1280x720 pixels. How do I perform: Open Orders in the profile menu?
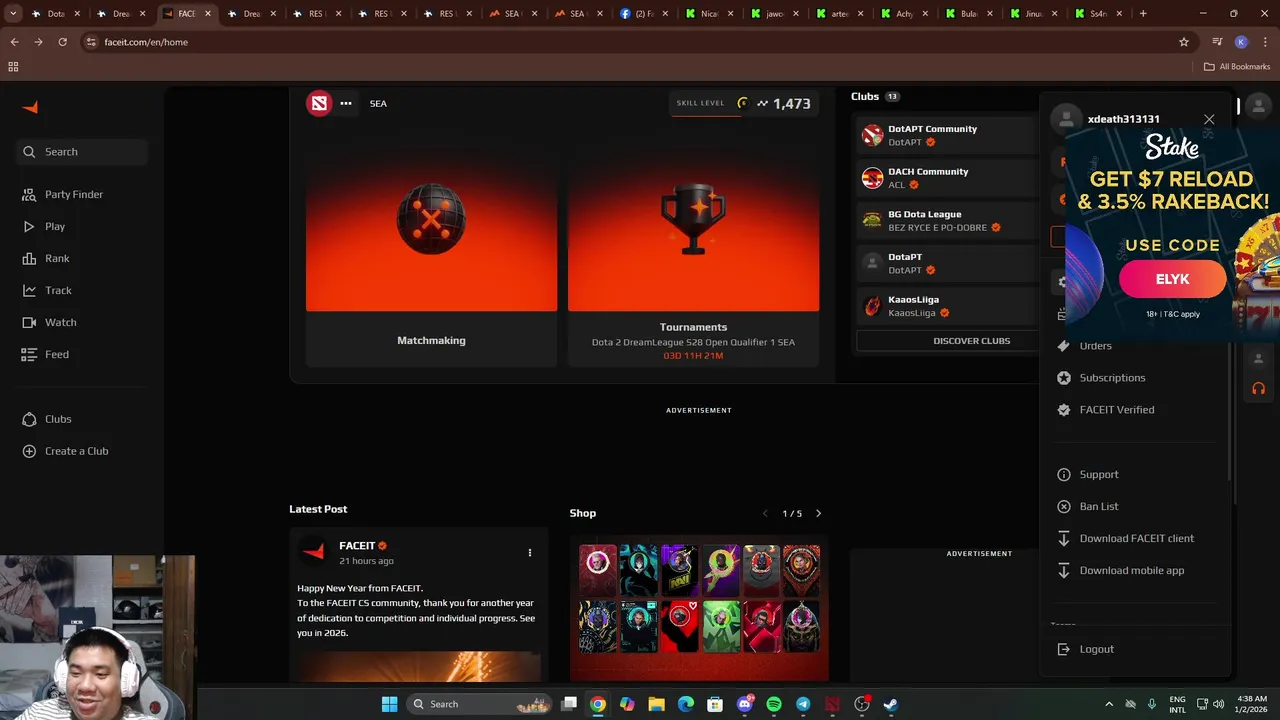pos(1095,346)
